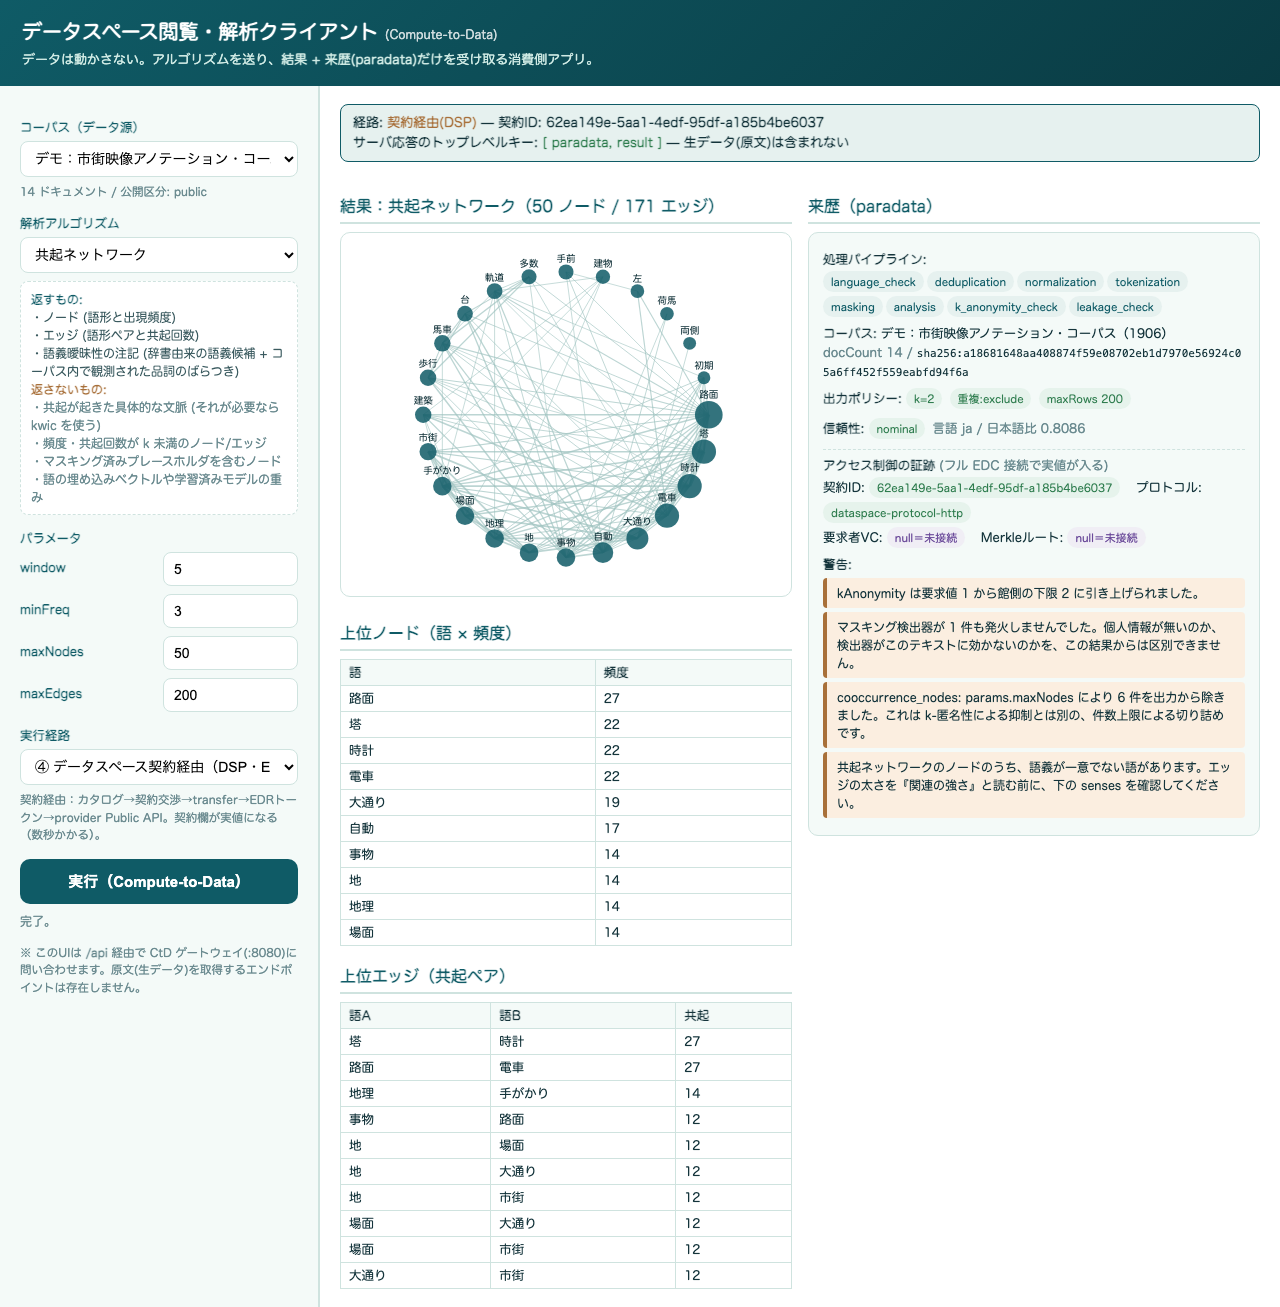Select the 手がかり node in the network graph
Image resolution: width=1280 pixels, height=1307 pixels.
point(442,486)
